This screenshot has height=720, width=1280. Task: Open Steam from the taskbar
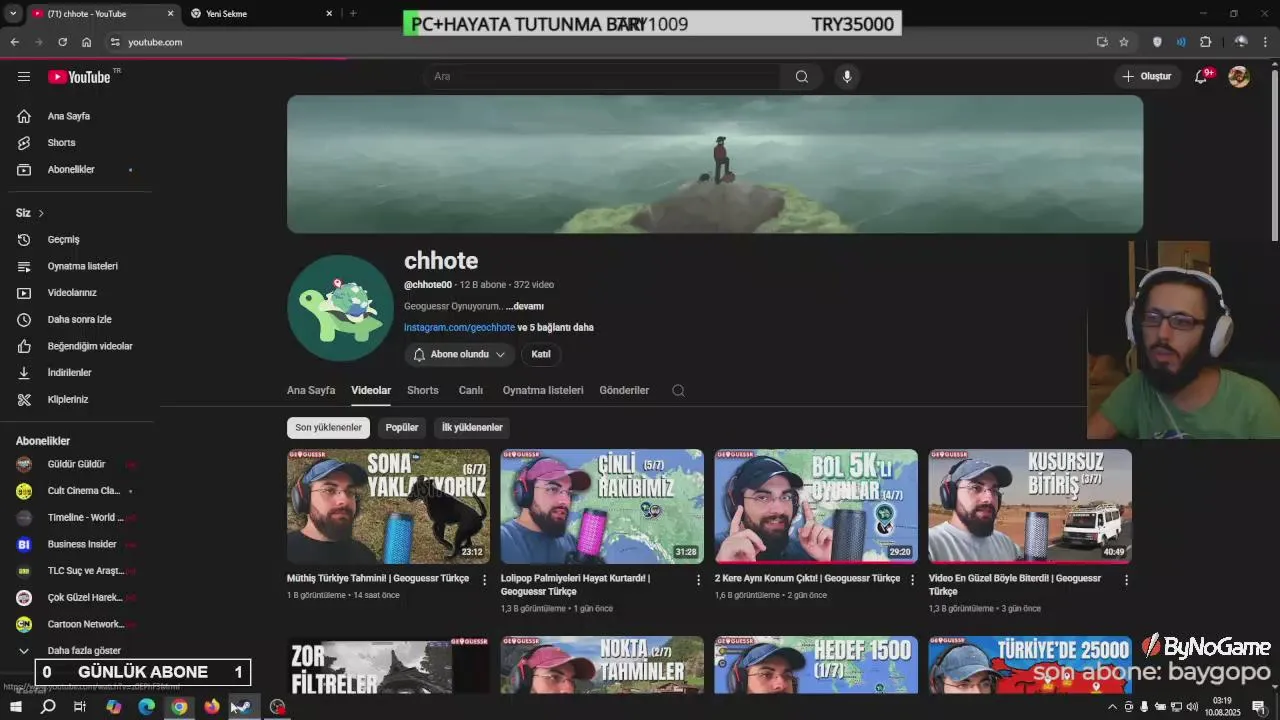(244, 707)
